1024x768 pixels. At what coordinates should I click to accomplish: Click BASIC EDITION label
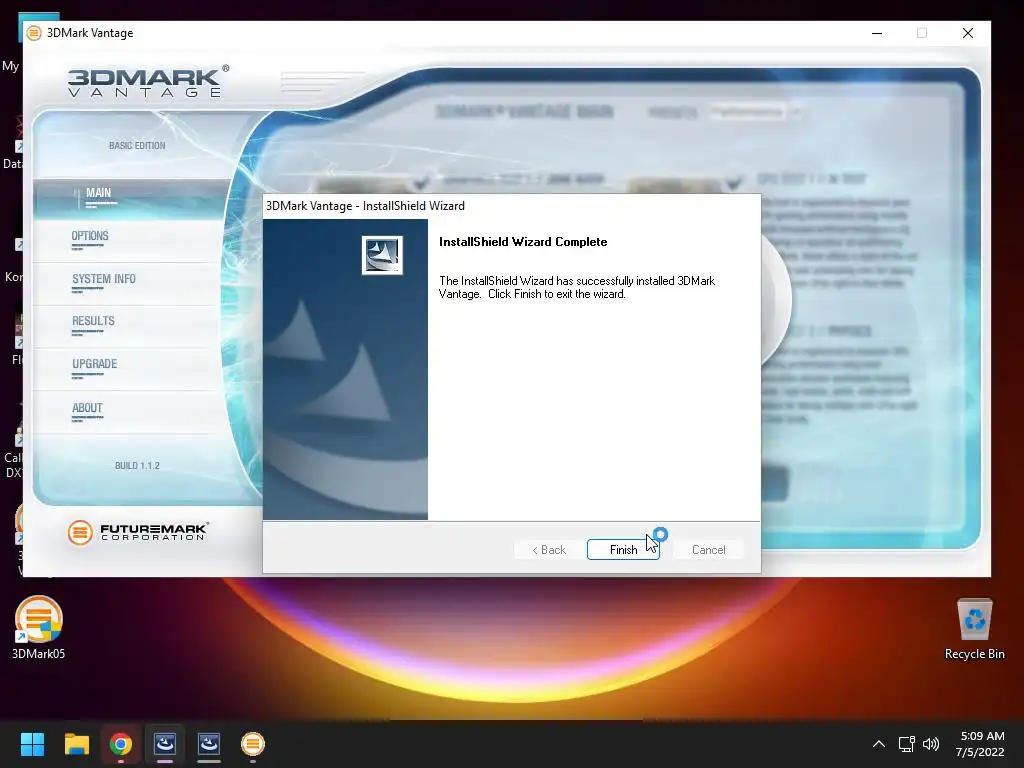click(x=137, y=146)
